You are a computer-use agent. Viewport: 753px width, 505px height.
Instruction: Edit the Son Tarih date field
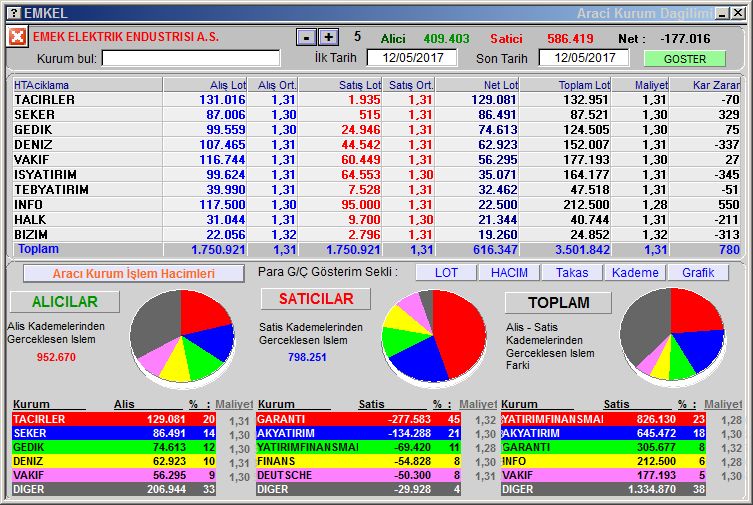584,58
